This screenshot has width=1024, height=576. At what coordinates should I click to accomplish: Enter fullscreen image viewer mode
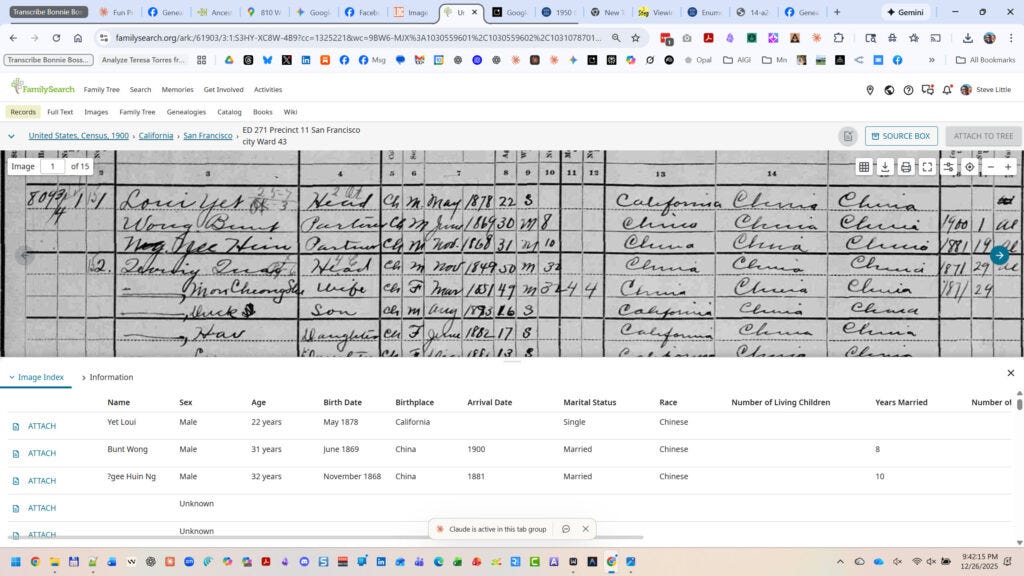coord(927,167)
